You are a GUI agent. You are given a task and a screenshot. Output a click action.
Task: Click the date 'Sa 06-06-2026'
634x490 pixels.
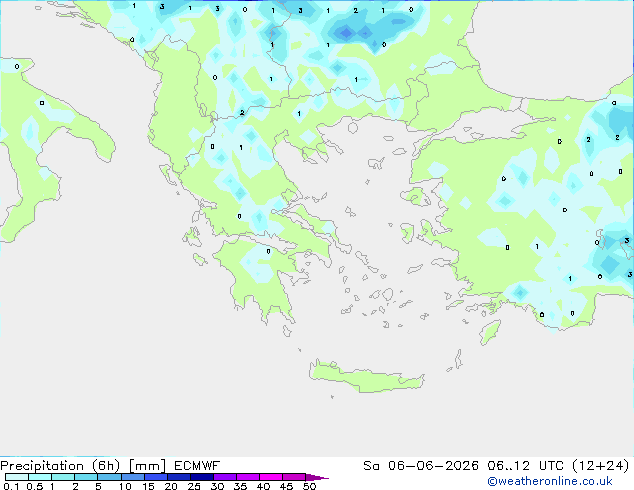pyautogui.click(x=421, y=466)
